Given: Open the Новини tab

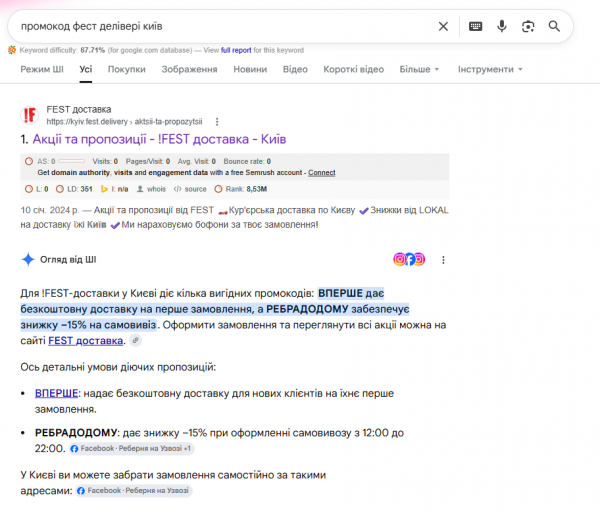Looking at the screenshot, I should point(250,69).
